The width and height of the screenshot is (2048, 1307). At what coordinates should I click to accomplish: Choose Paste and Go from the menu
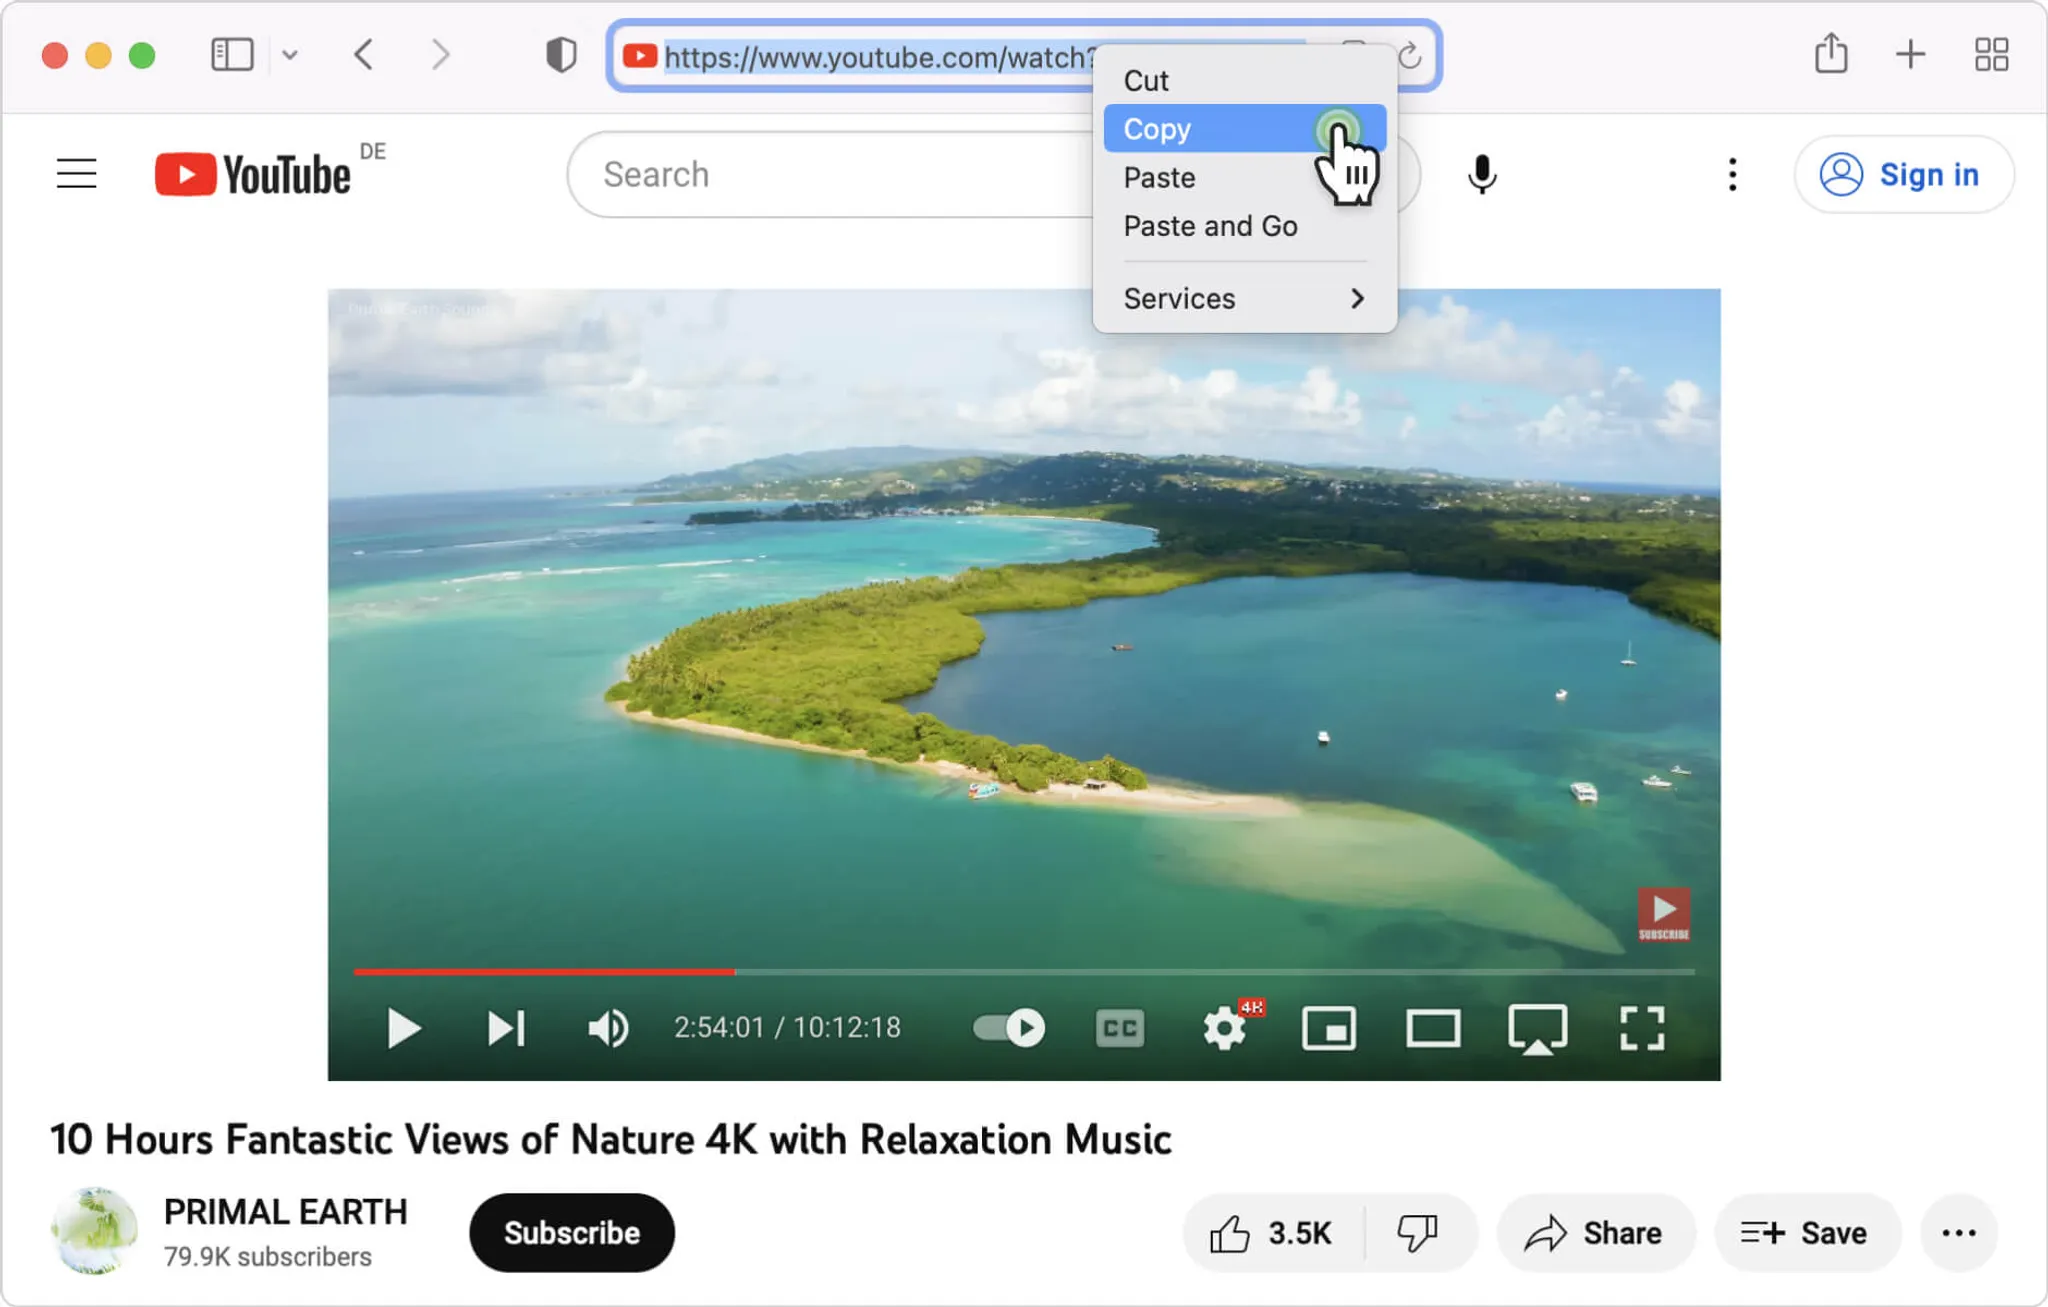point(1209,226)
